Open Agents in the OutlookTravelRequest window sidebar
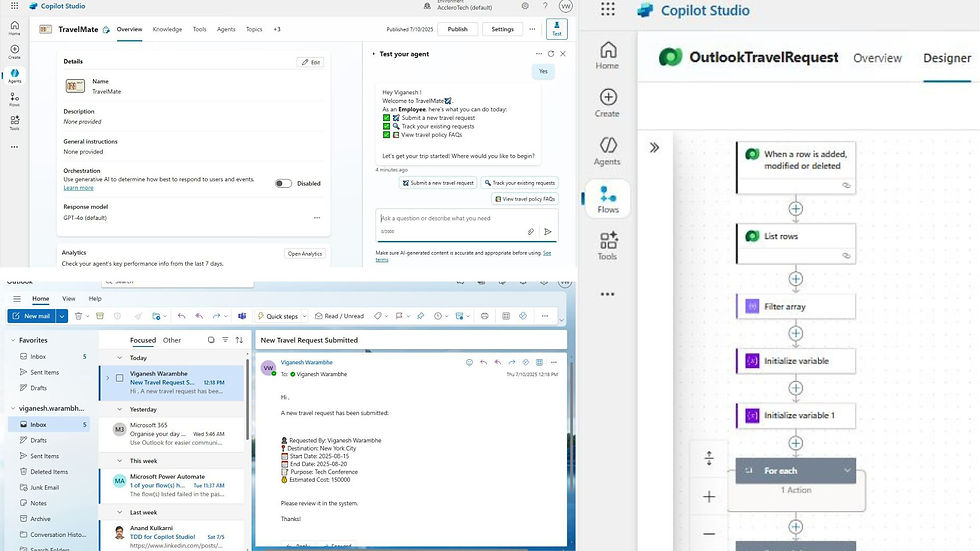The width and height of the screenshot is (980, 551). [608, 151]
